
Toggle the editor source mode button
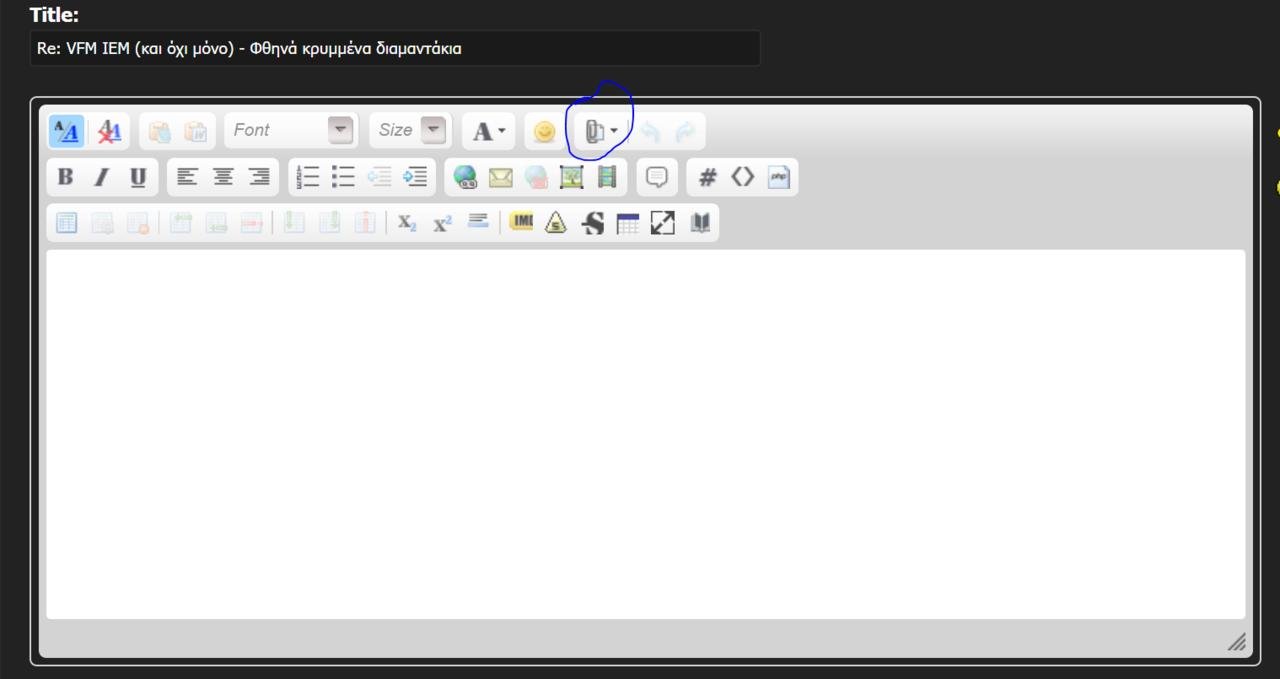(x=67, y=131)
